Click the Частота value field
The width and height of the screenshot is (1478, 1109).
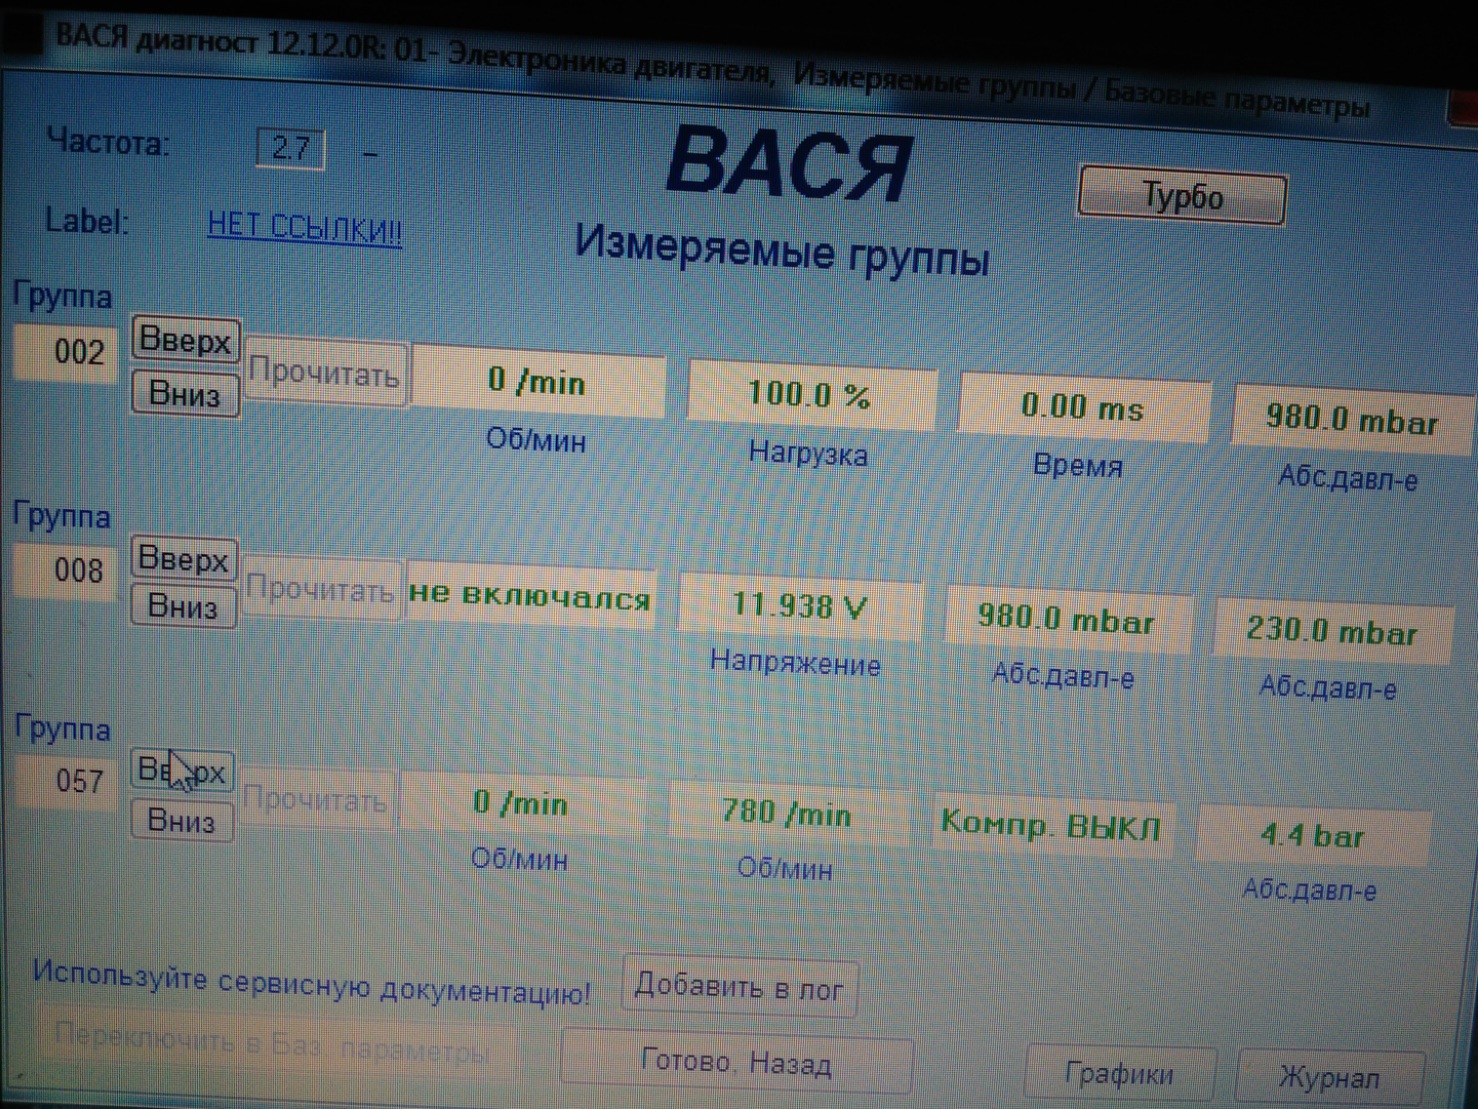point(290,149)
